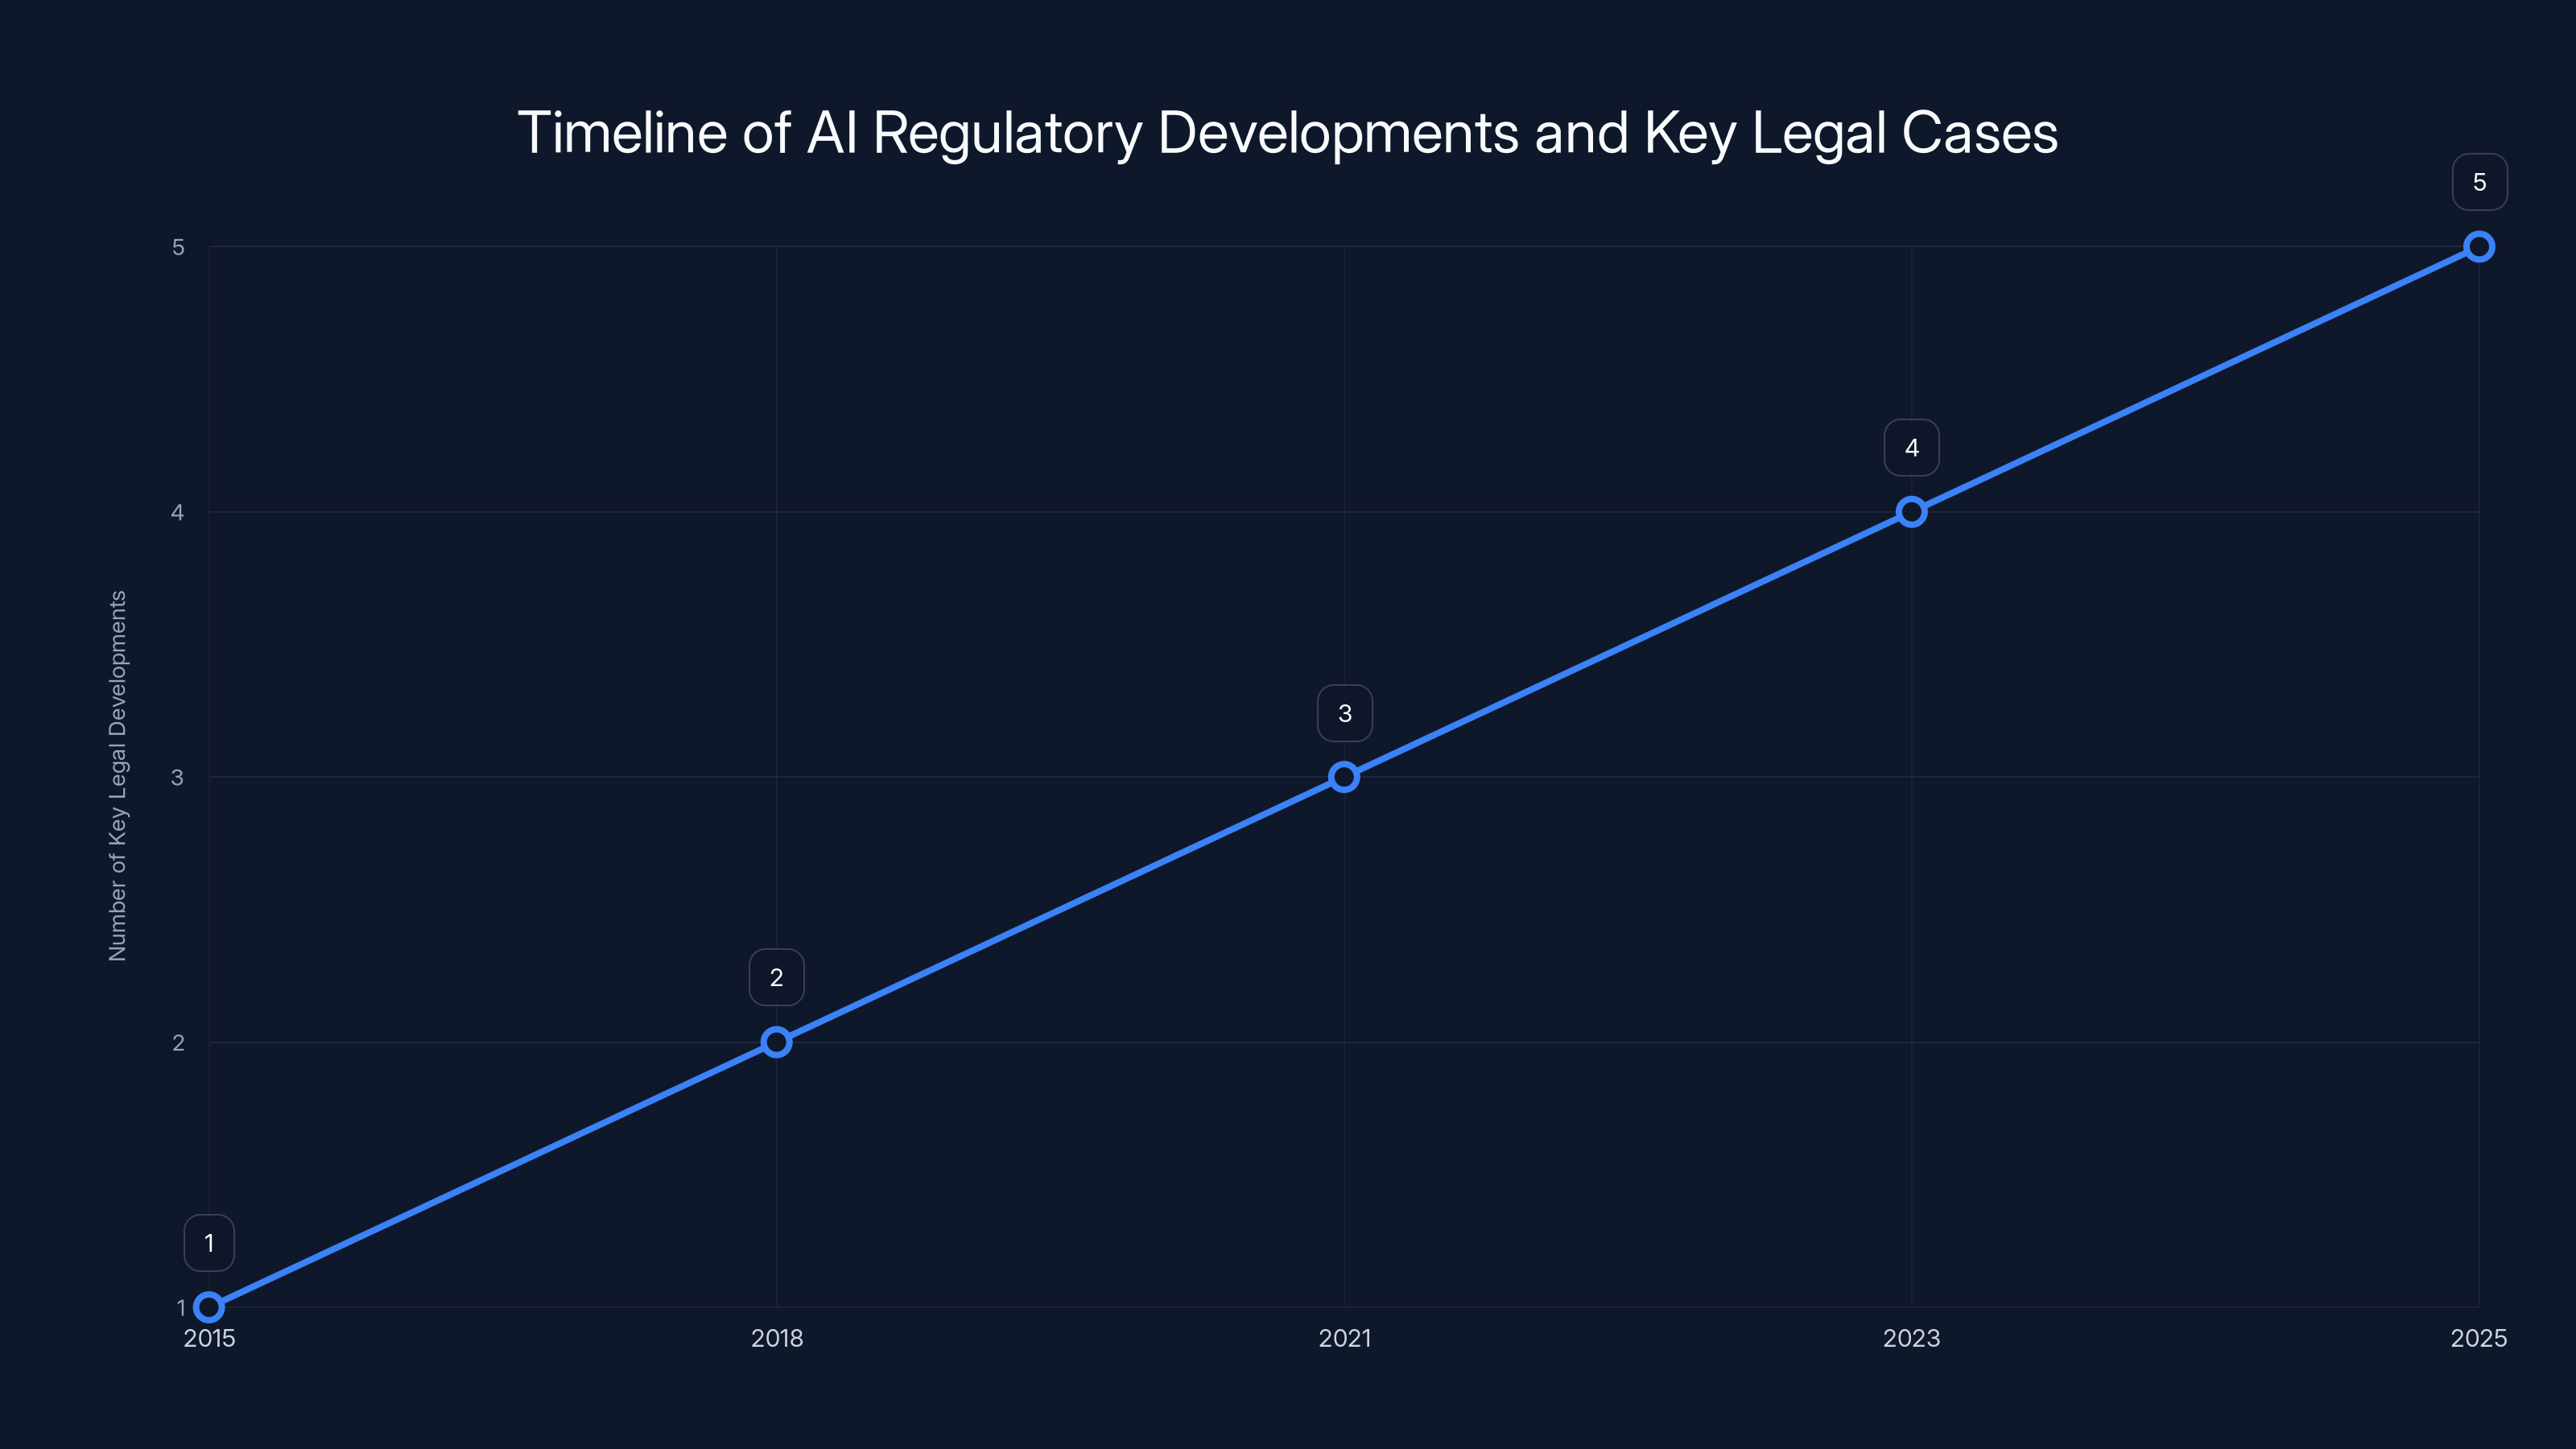The width and height of the screenshot is (2576, 1449).
Task: Select the 2021 data point marker
Action: coord(1345,776)
